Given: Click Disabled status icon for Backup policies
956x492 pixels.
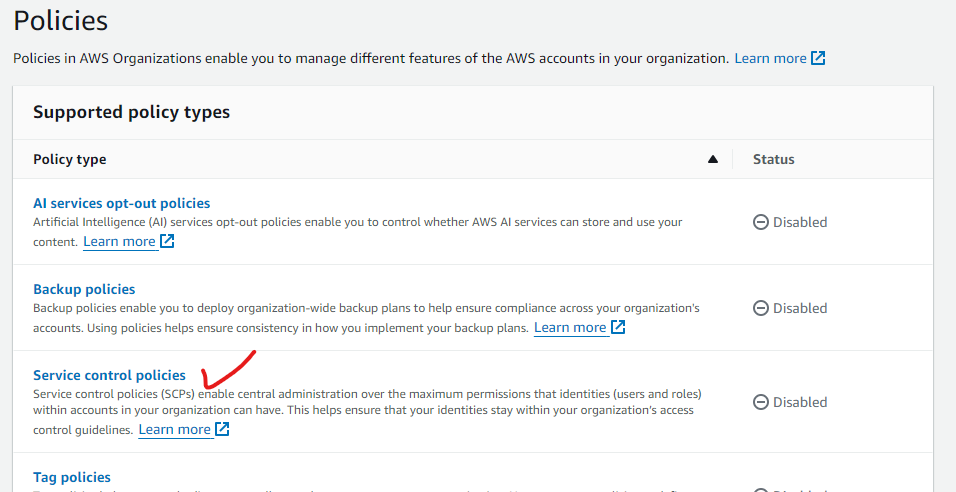Looking at the screenshot, I should pos(760,308).
